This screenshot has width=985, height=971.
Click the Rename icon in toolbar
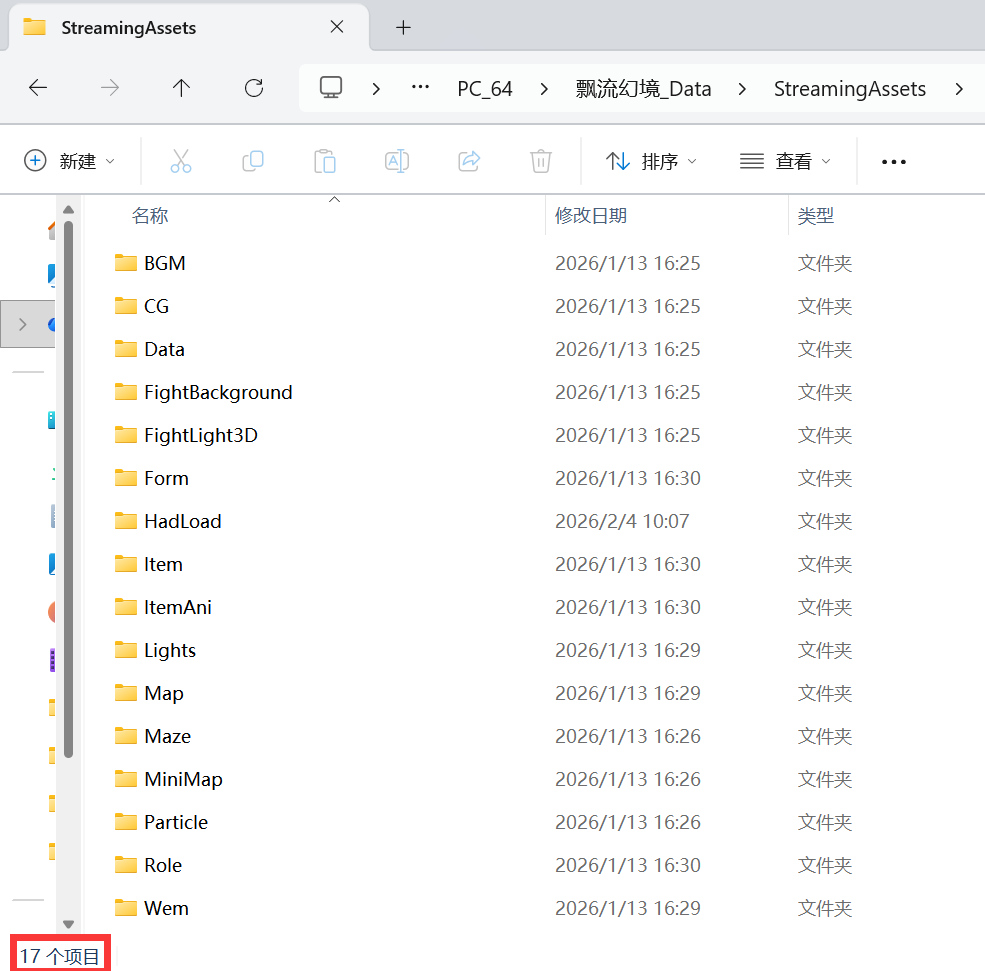click(397, 161)
